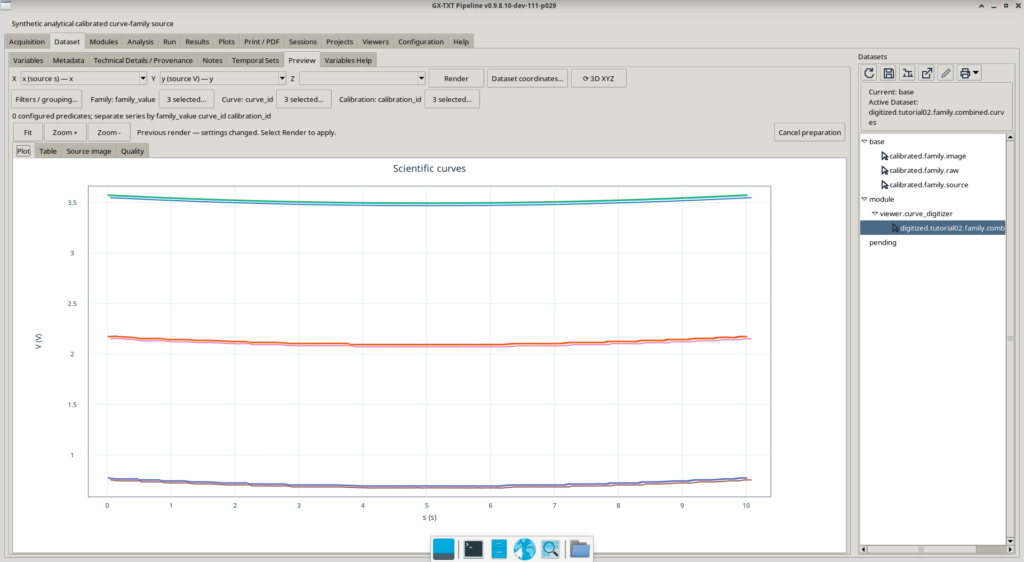Click calibrated.family.image dataset icon

(884, 156)
